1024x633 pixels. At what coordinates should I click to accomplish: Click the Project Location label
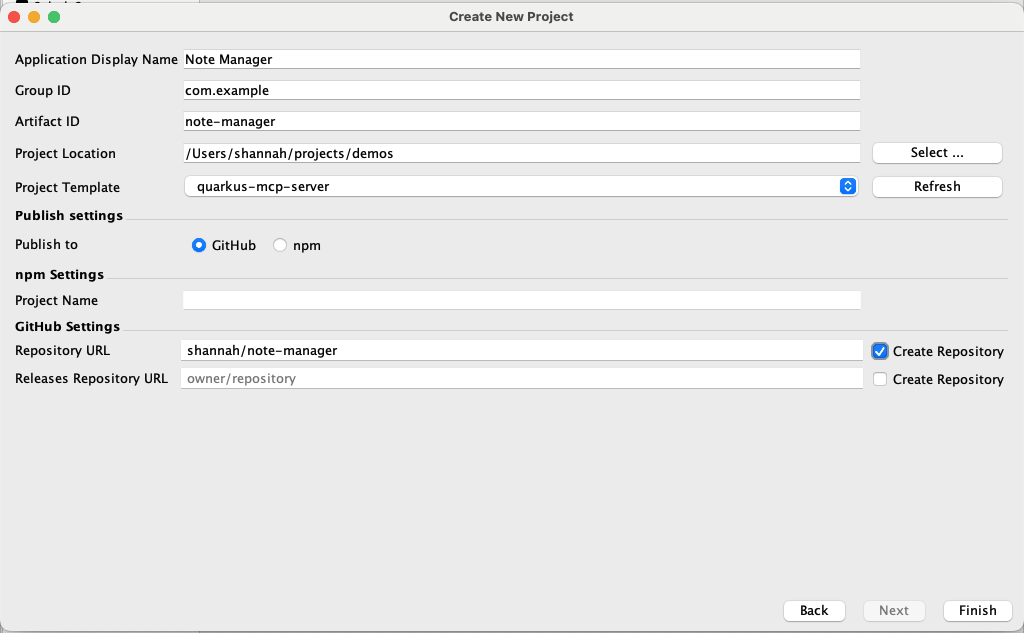(65, 154)
